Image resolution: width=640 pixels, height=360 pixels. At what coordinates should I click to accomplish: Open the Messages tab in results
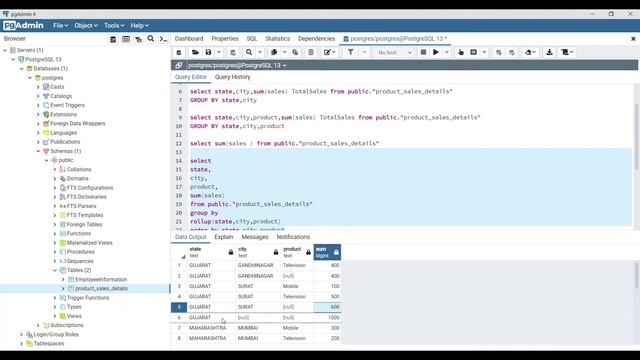tap(255, 237)
